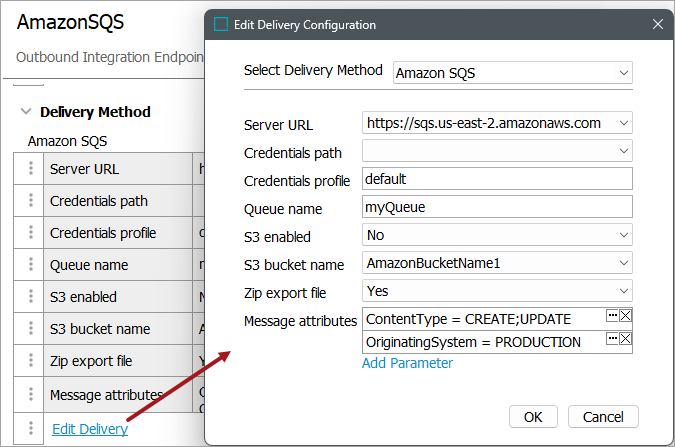
Task: Click the drag handle beside Edit Delivery link
Action: click(x=31, y=428)
